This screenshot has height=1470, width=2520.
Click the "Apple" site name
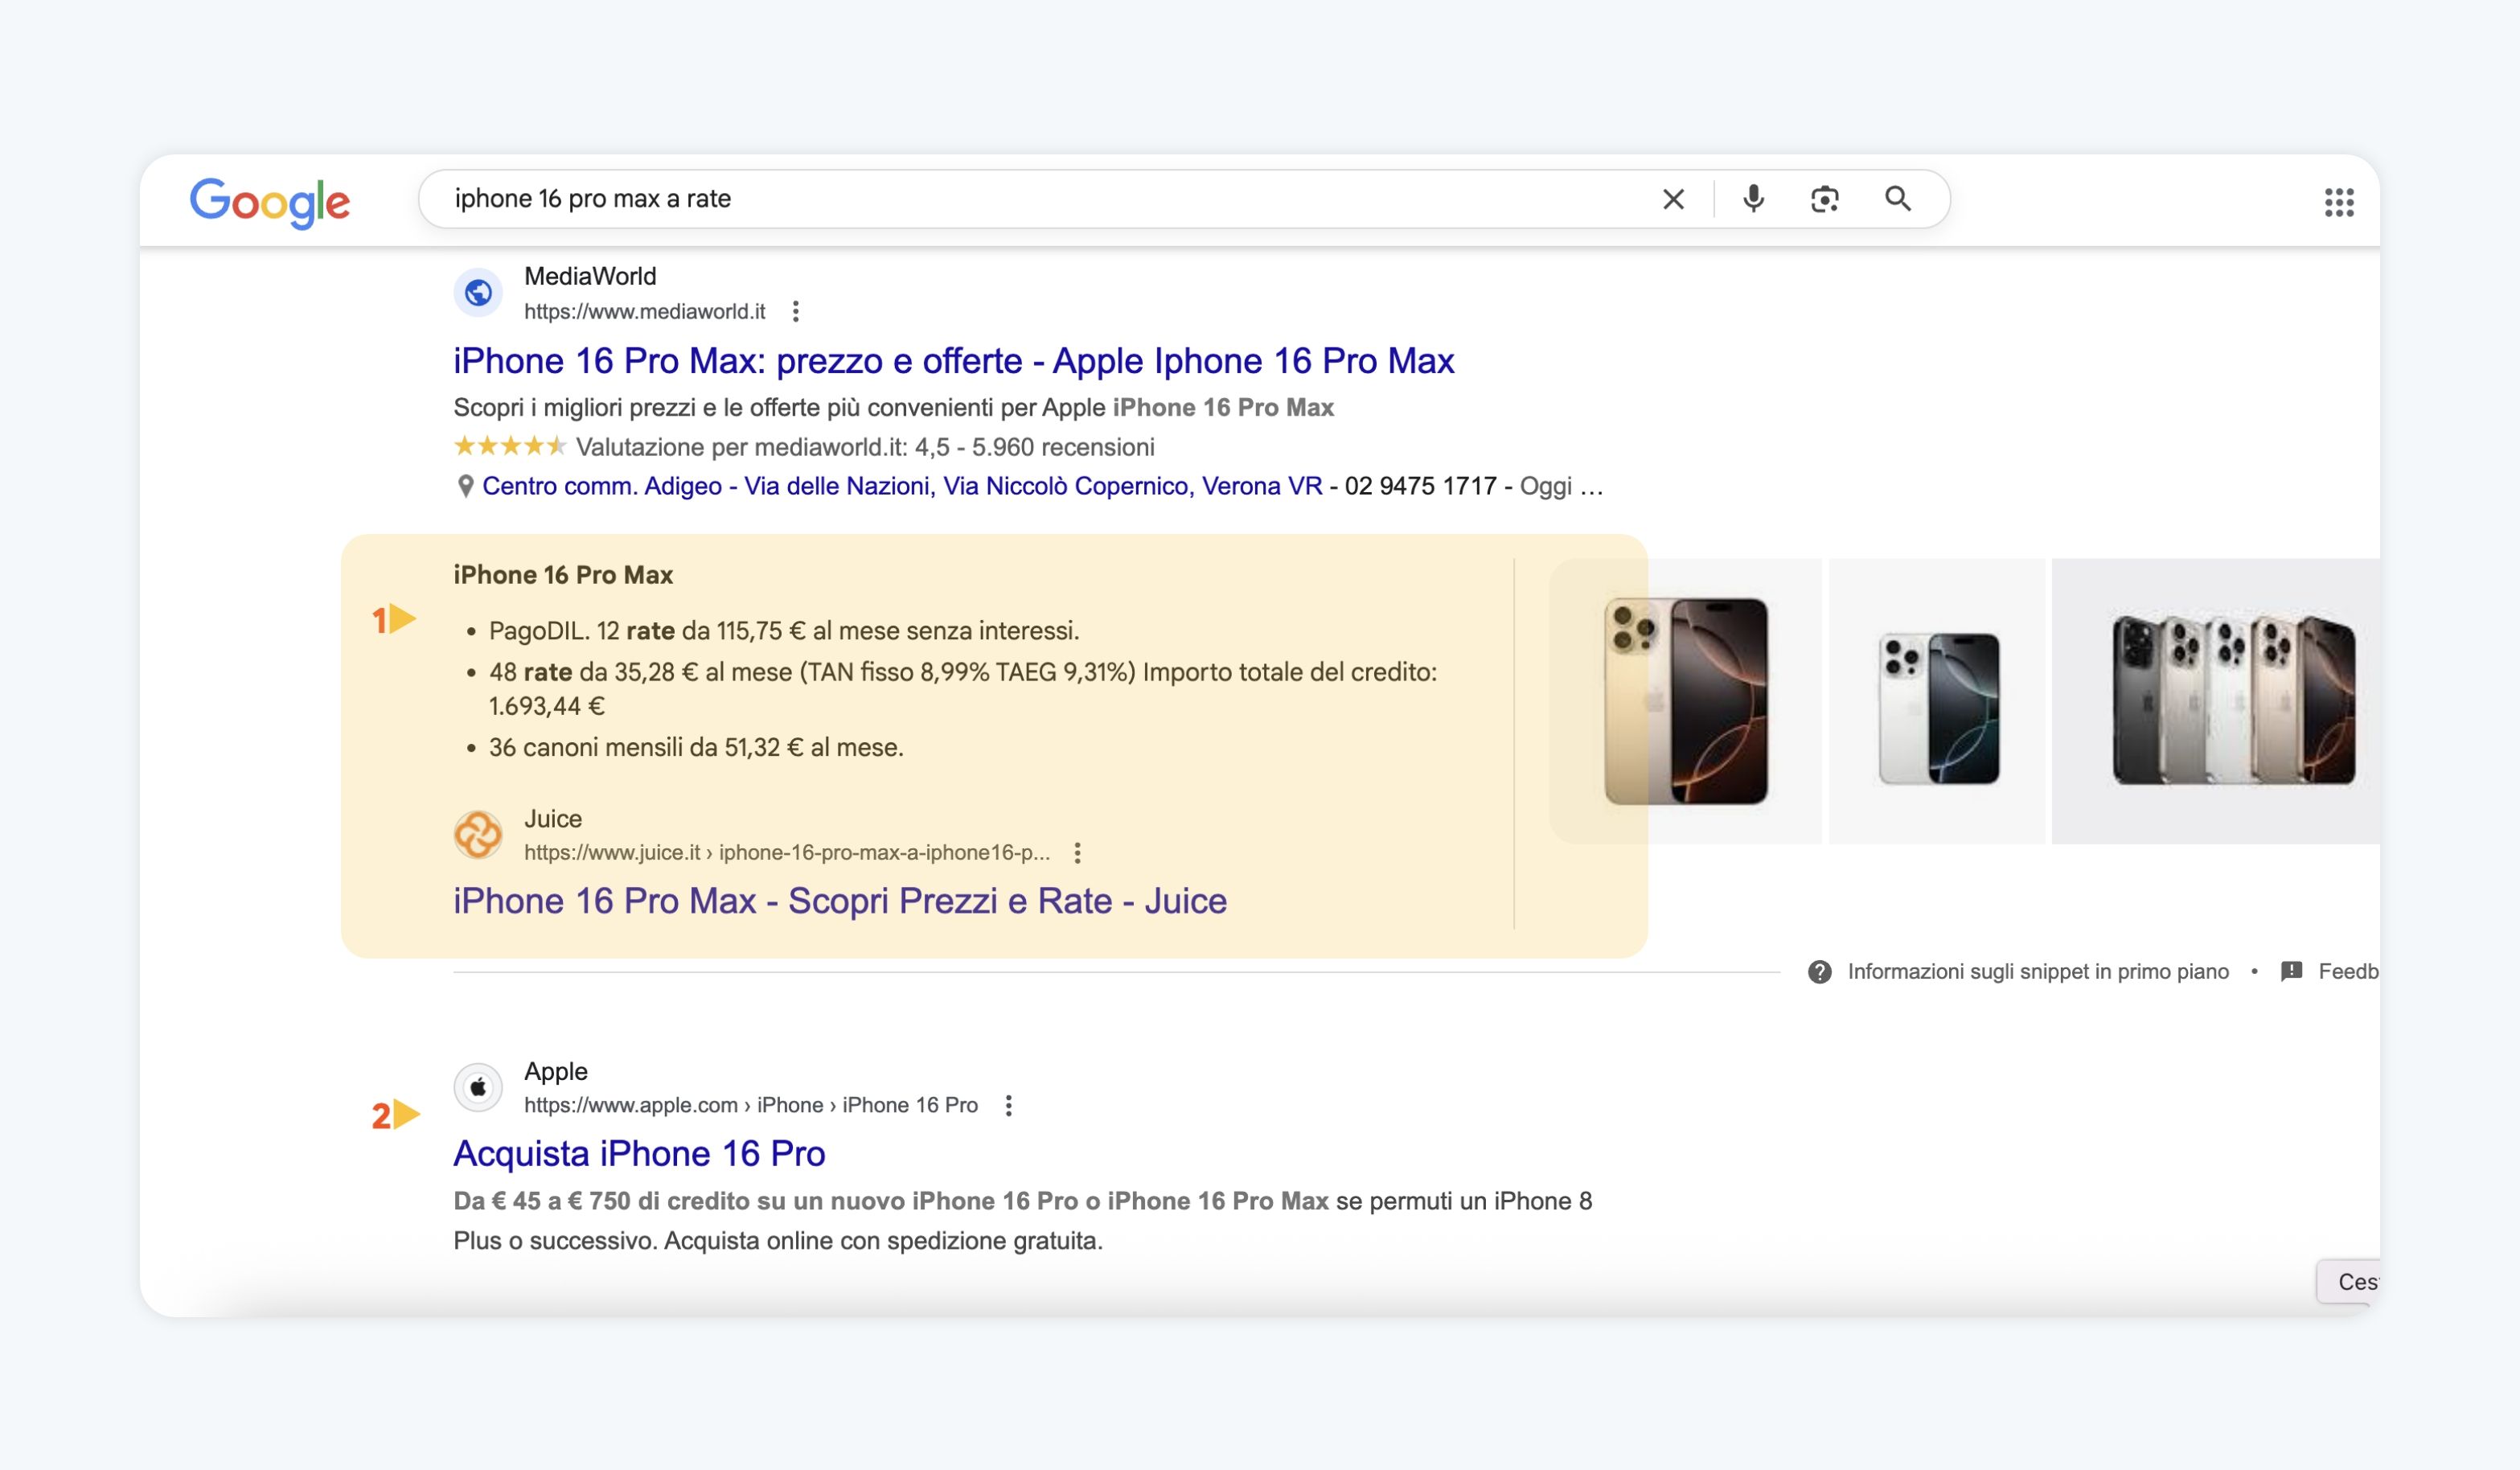(x=556, y=1071)
